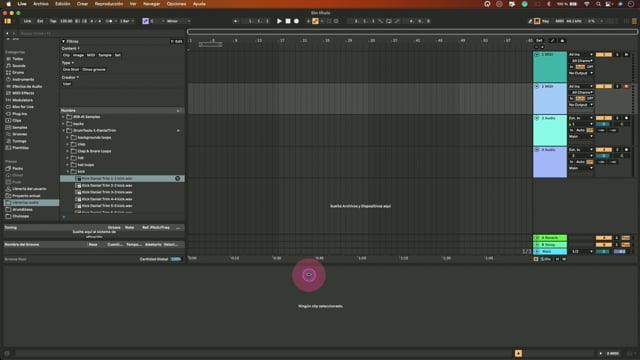640x360 pixels.
Task: Open the Edición menu
Action: pos(62,4)
